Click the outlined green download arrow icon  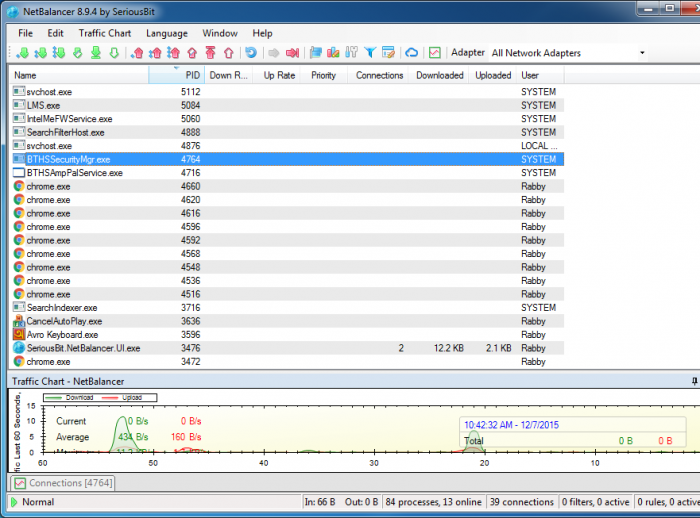coord(114,53)
